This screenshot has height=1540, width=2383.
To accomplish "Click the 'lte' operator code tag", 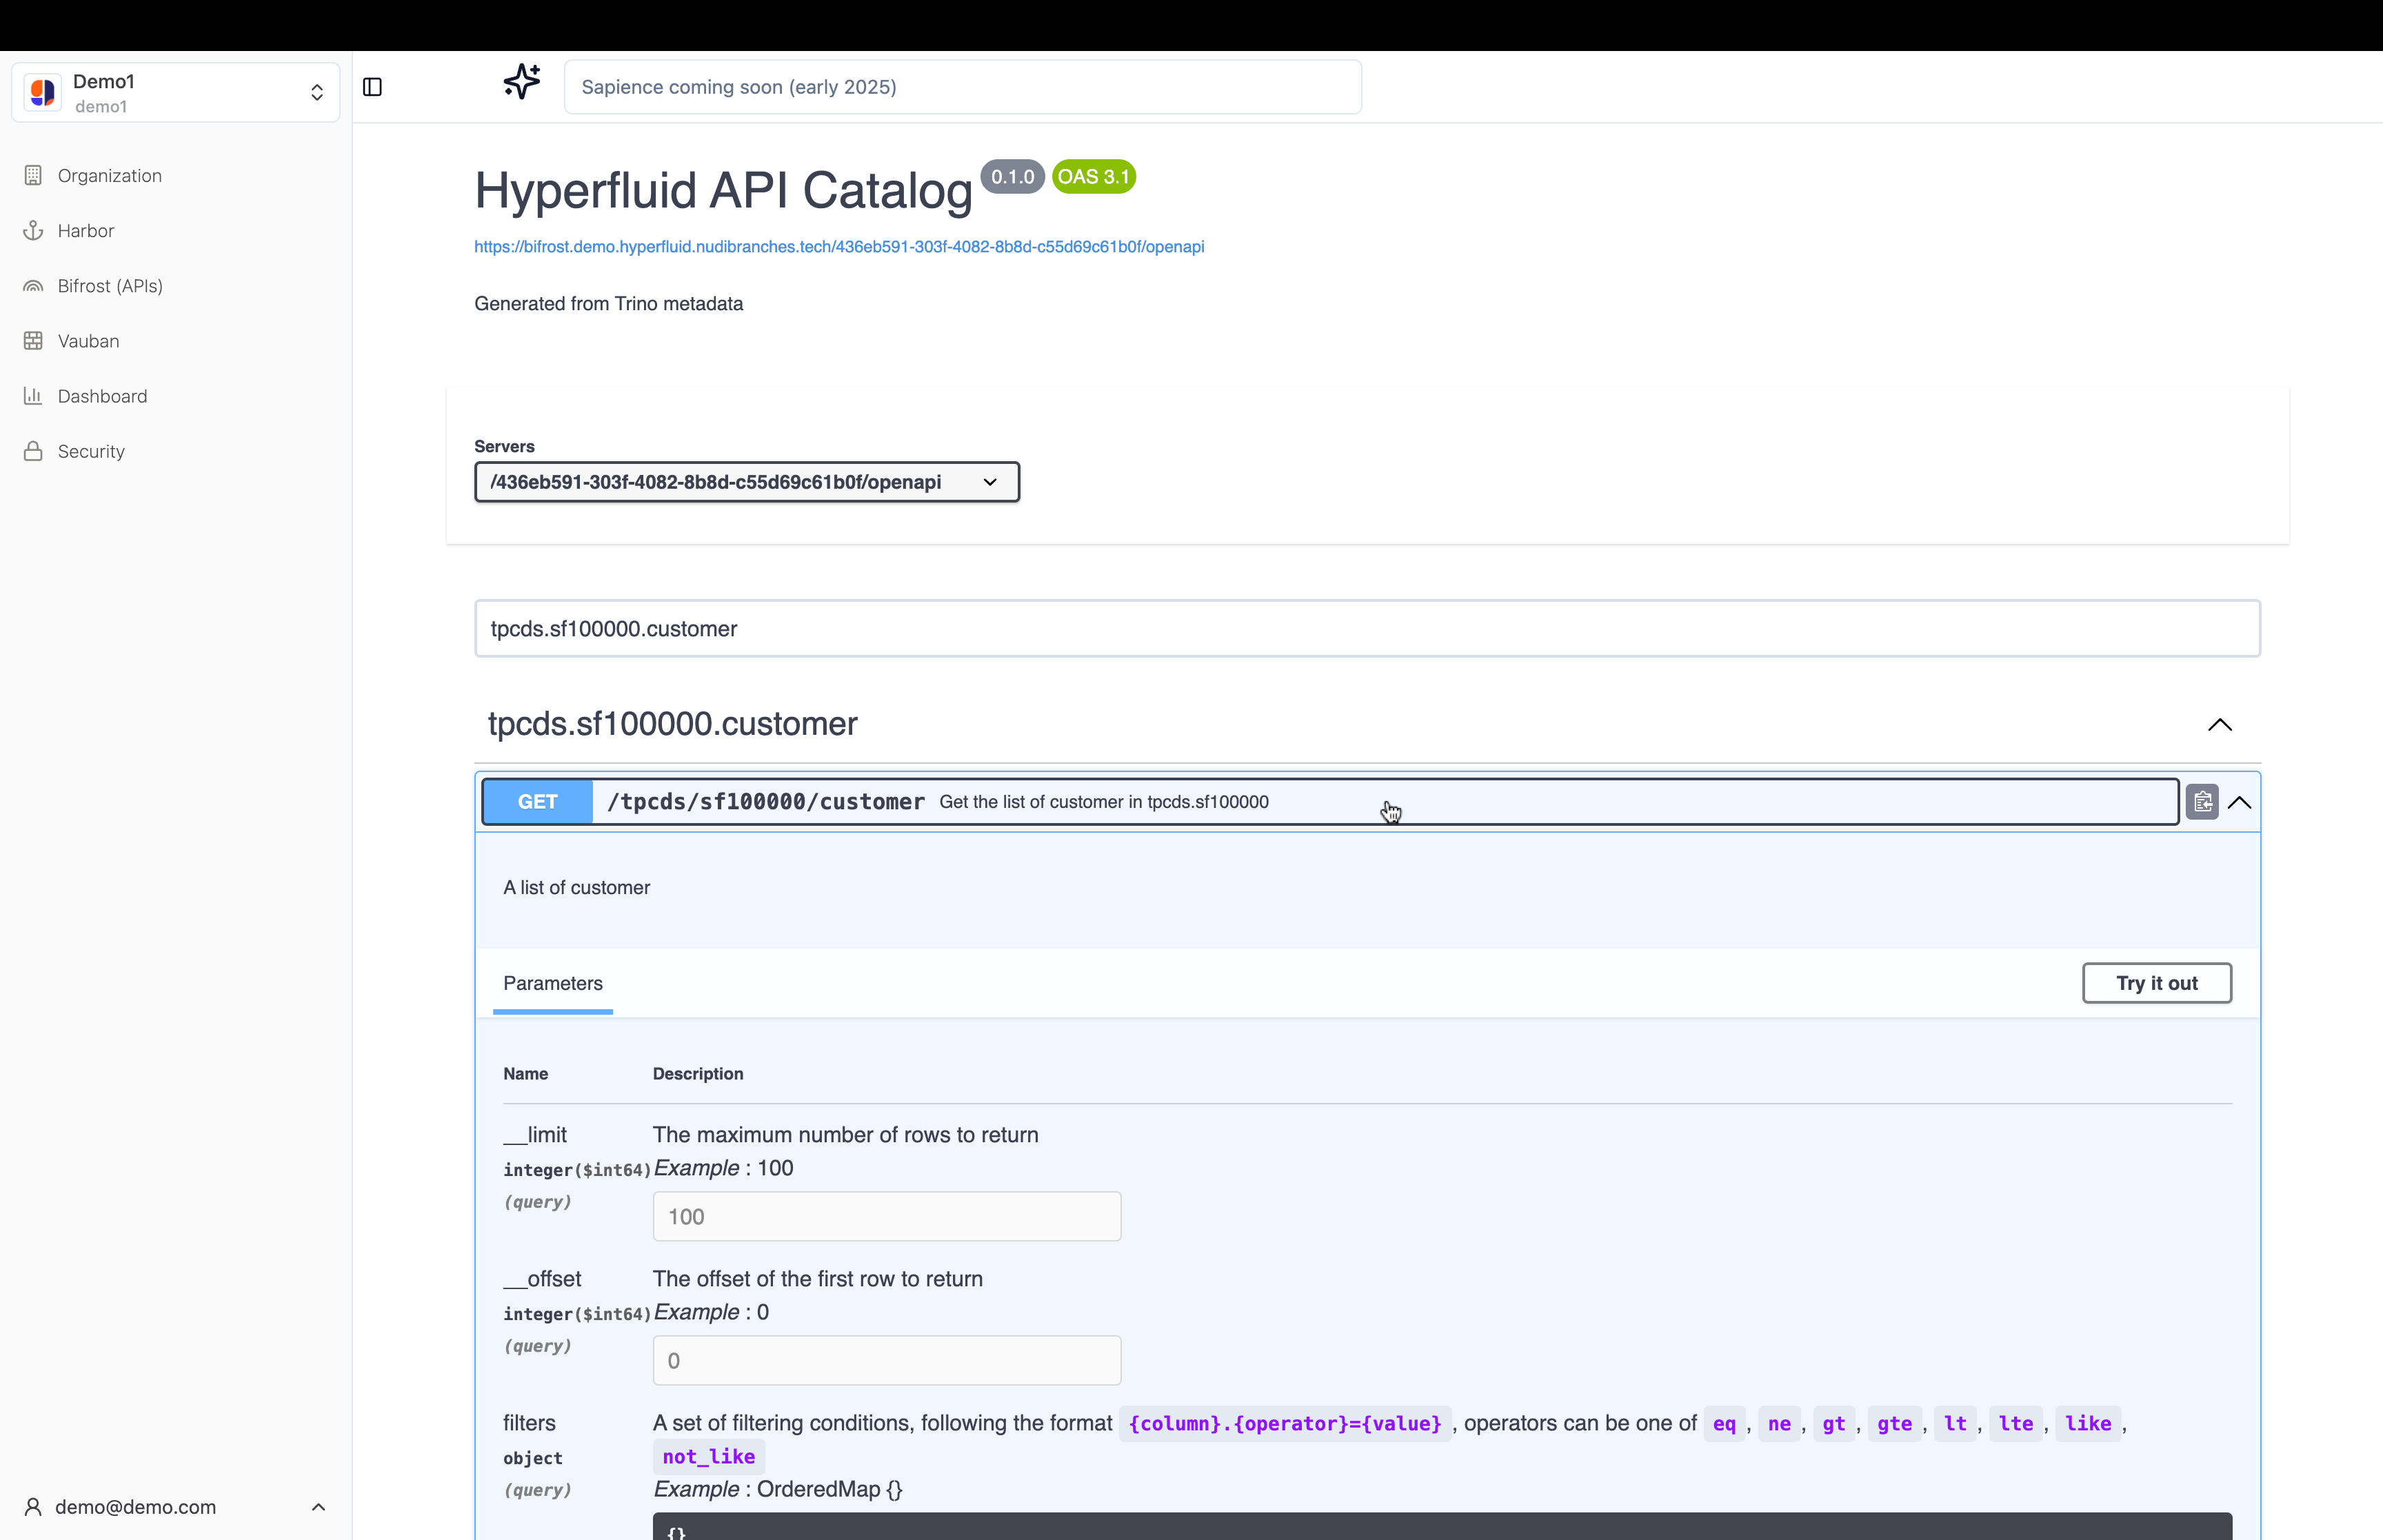I will pos(2016,1423).
